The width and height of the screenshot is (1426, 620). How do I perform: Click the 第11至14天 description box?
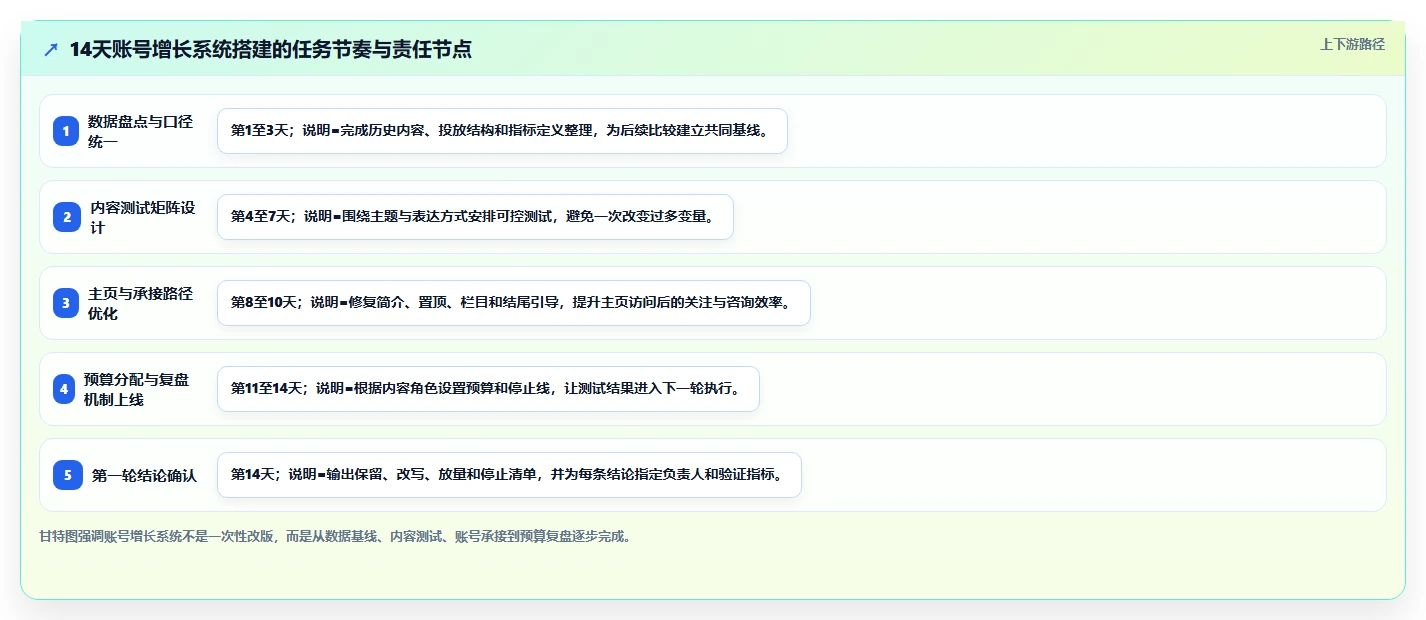(x=488, y=389)
